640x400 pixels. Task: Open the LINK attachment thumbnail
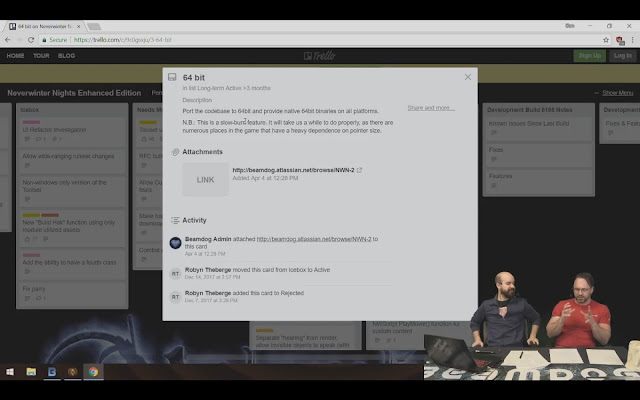(x=205, y=180)
